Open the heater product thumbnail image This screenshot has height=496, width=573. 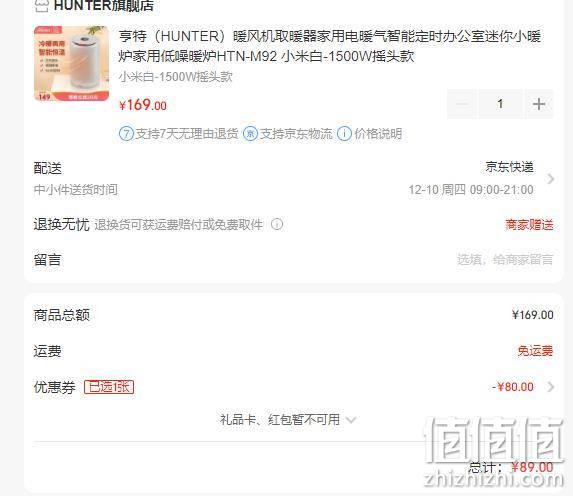[x=71, y=63]
